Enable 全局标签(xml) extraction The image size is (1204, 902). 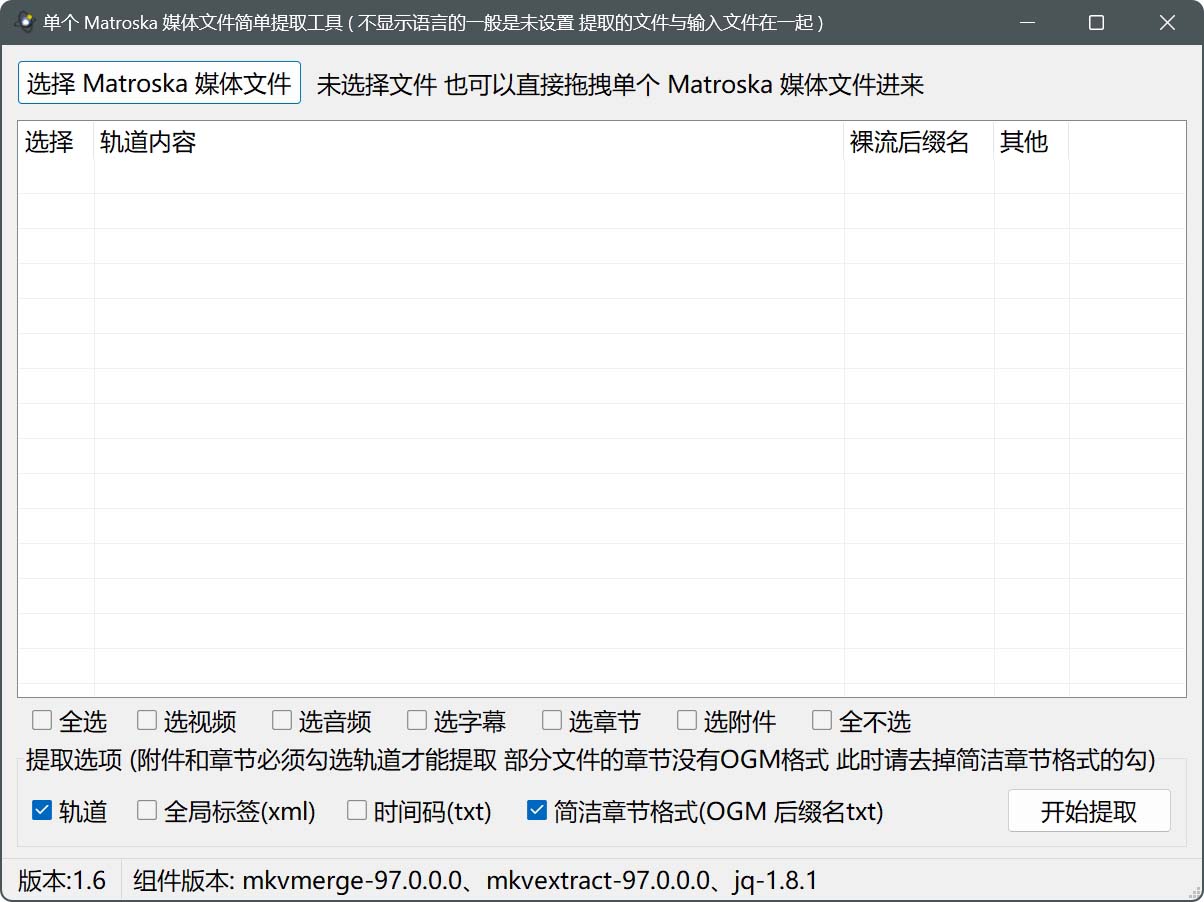[147, 811]
